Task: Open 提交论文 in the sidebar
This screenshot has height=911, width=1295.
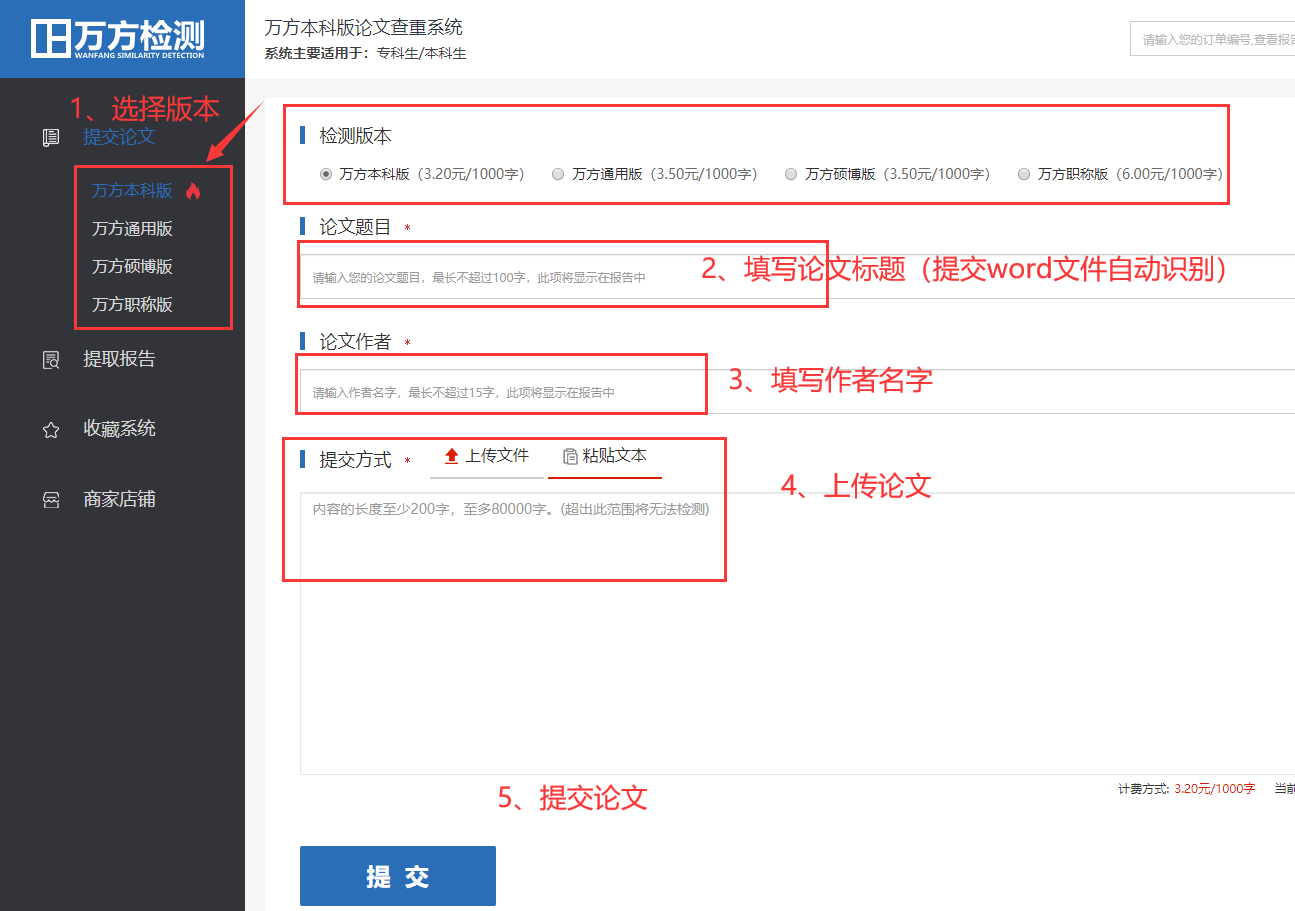Action: (x=119, y=137)
